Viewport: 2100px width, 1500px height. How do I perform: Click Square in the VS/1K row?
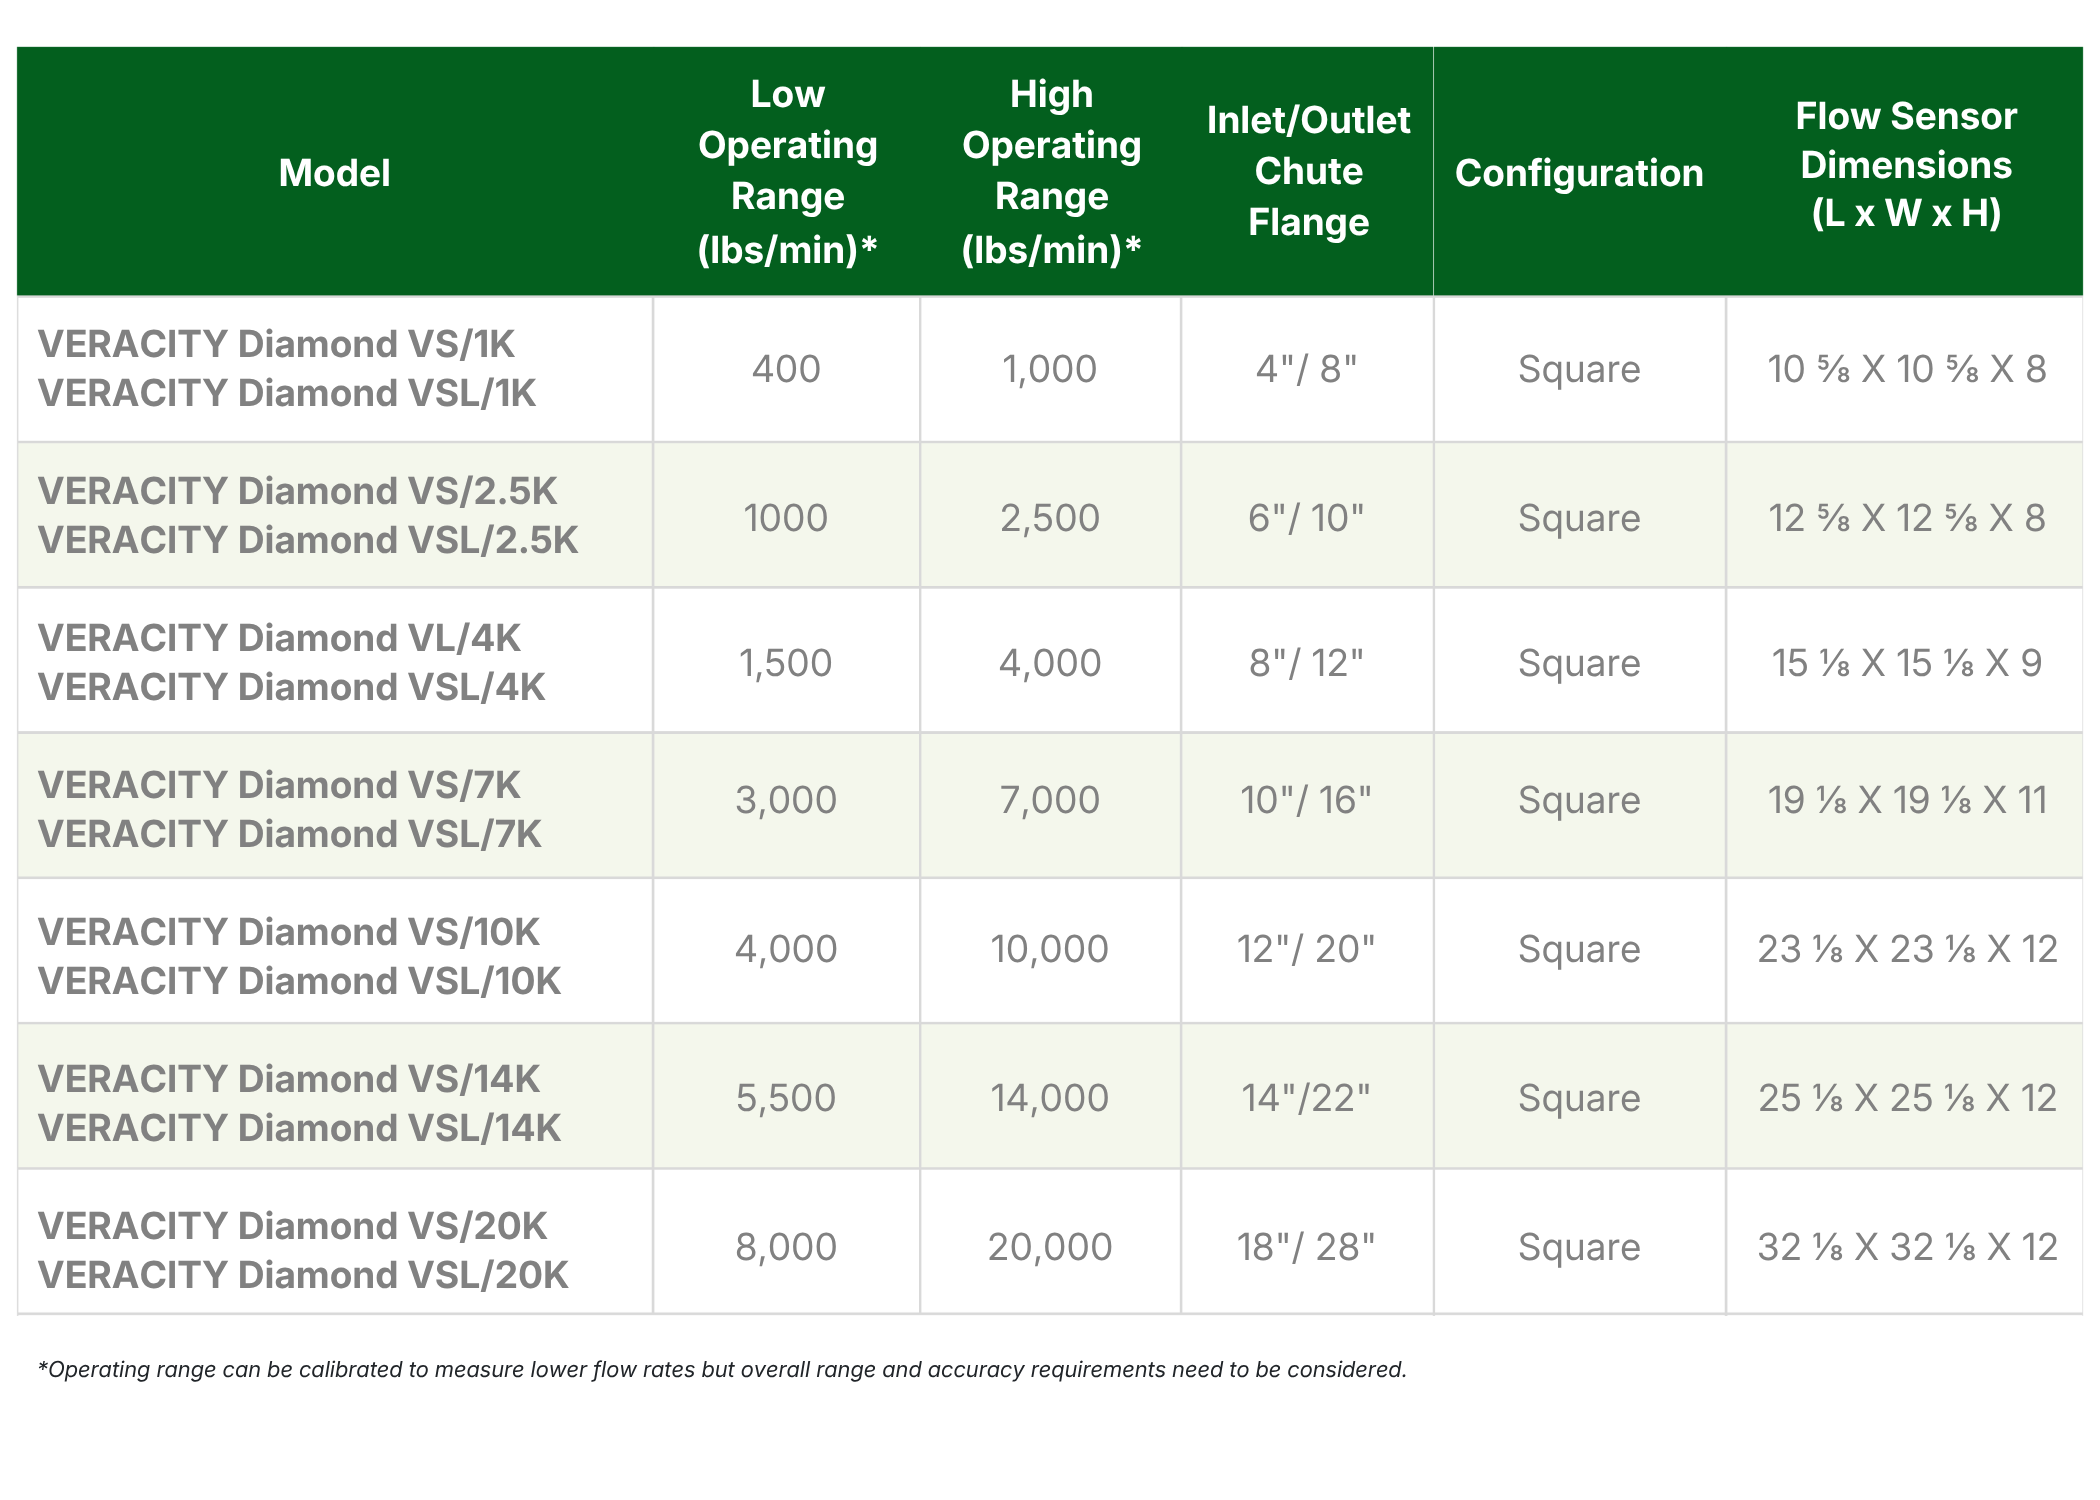click(1579, 370)
